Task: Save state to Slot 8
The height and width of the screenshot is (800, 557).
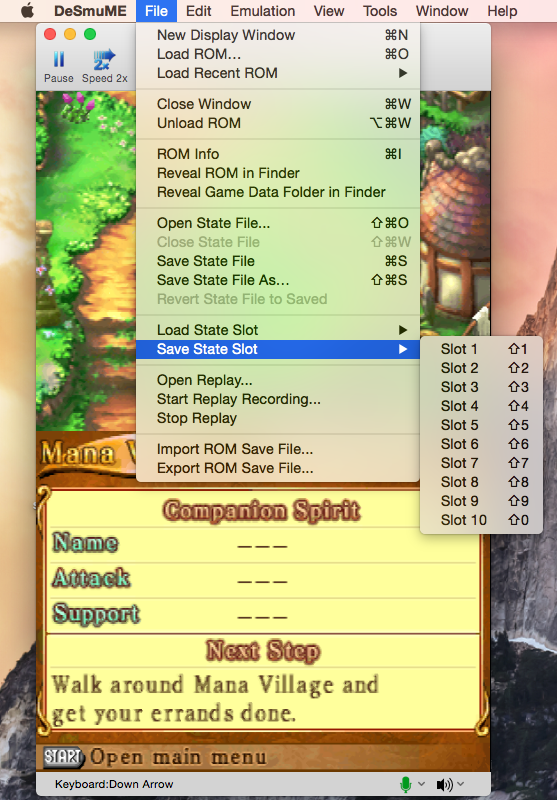Action: click(x=481, y=482)
